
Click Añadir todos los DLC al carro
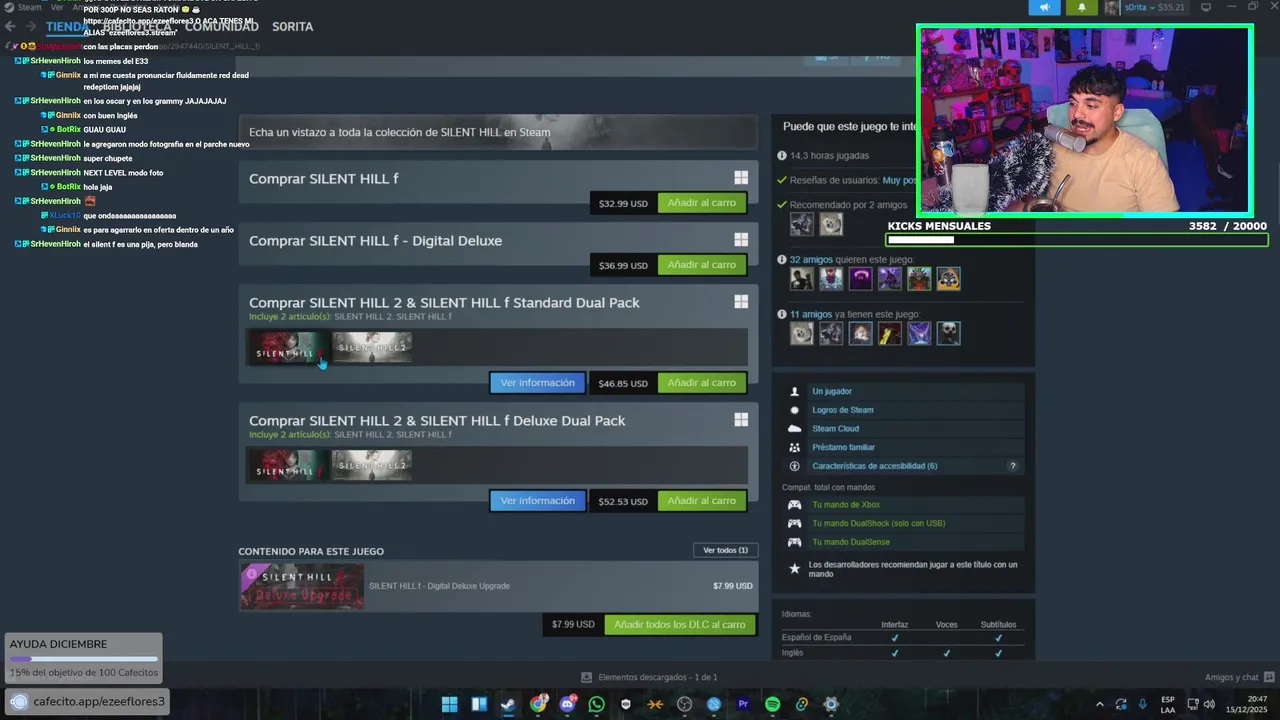coord(680,624)
